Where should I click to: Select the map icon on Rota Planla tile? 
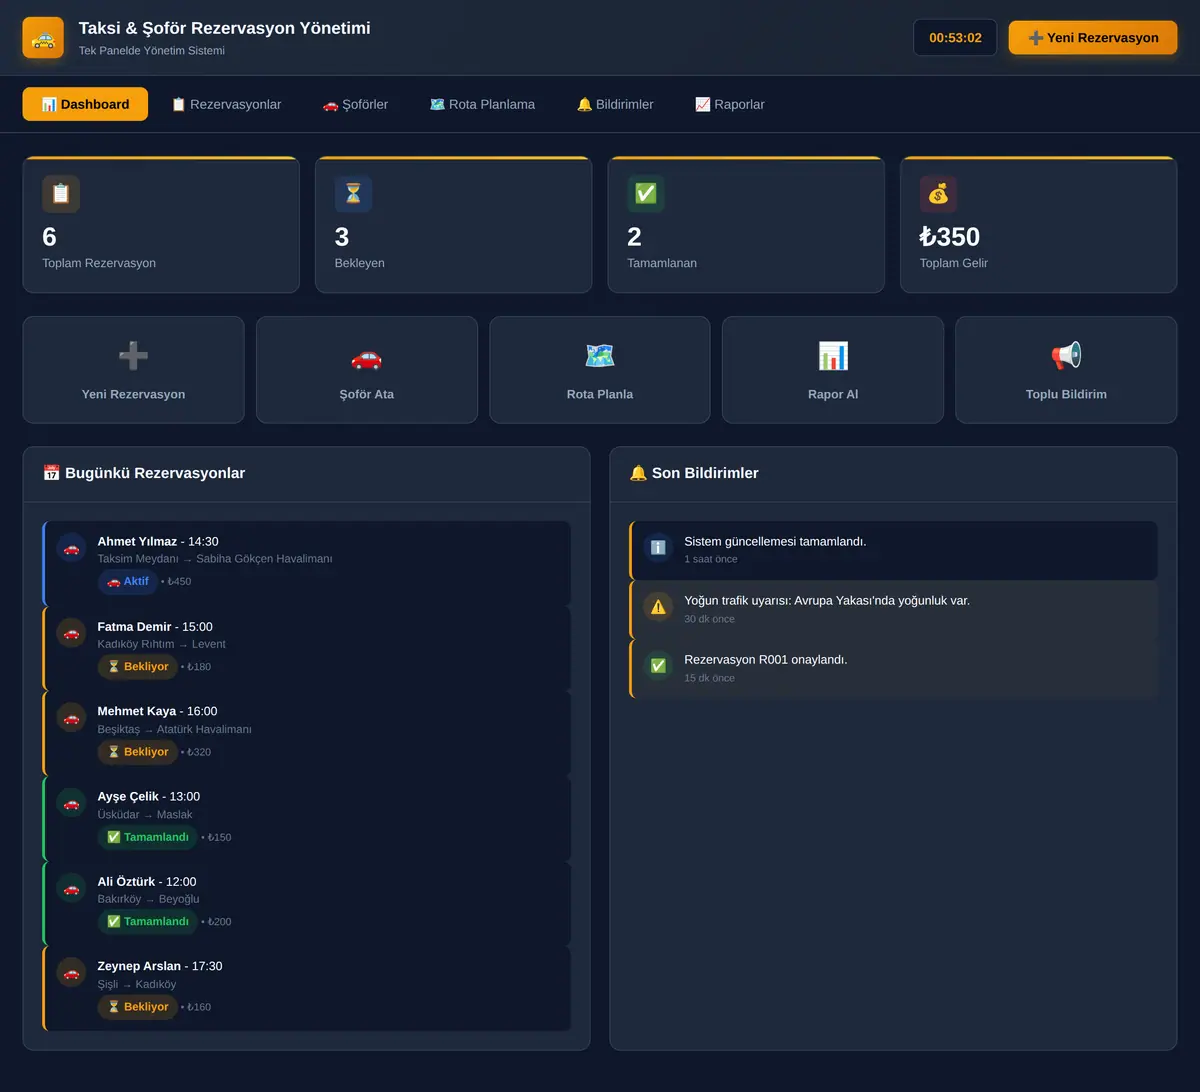[600, 356]
